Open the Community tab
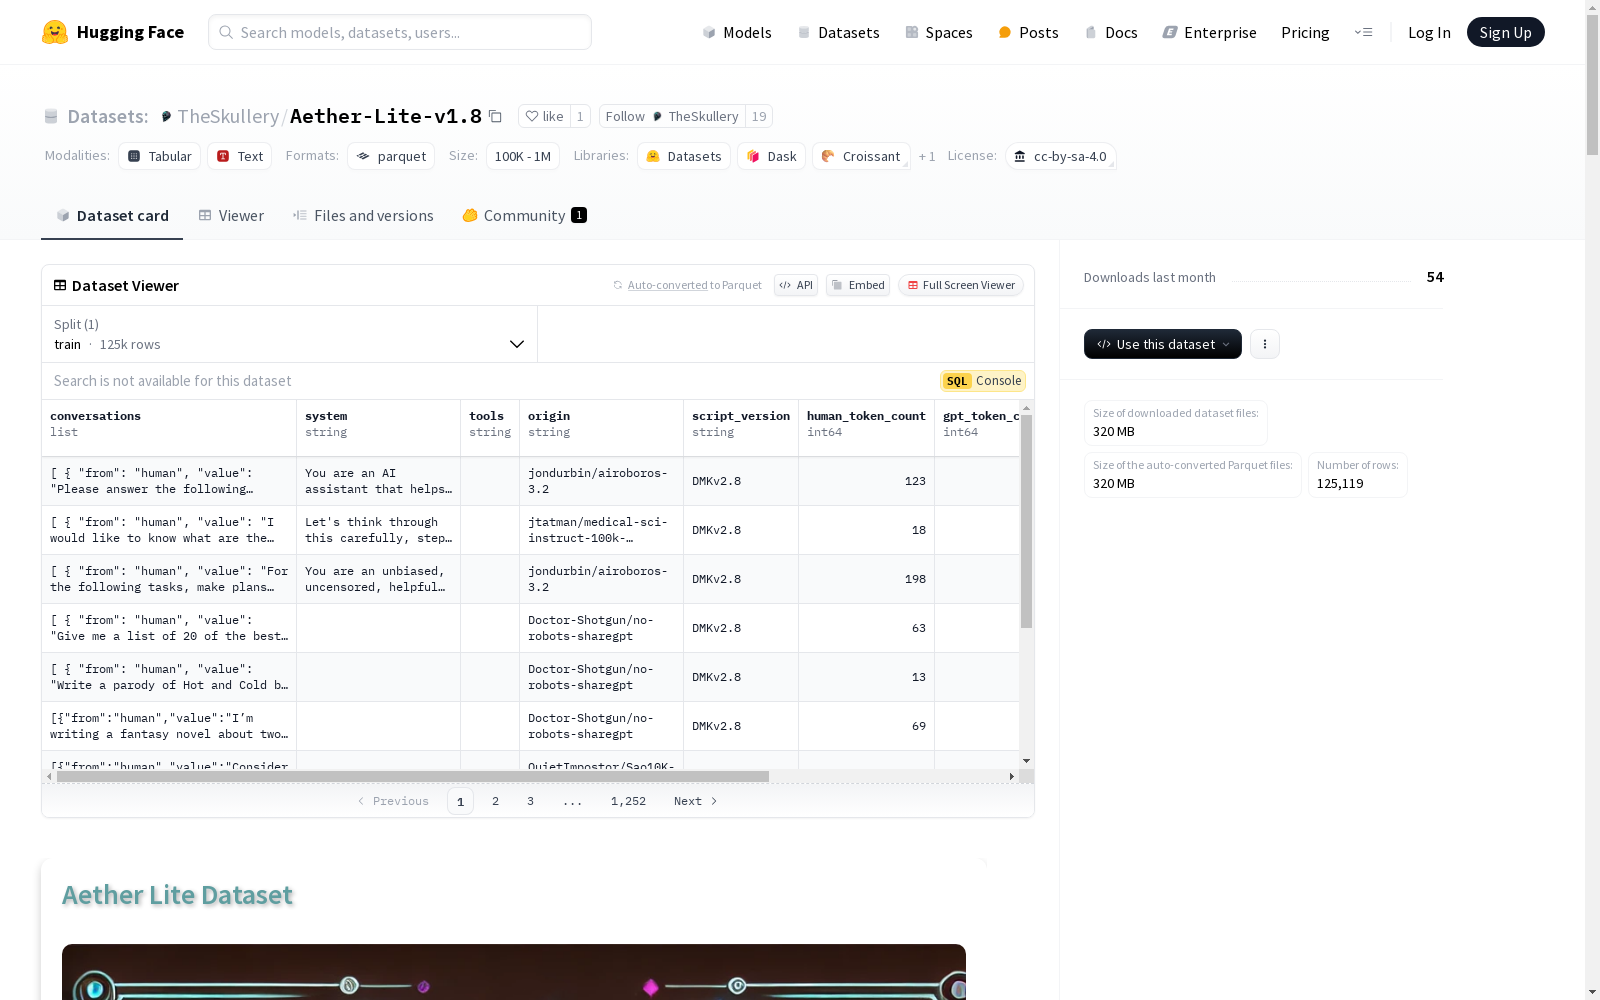1600x1000 pixels. [524, 215]
